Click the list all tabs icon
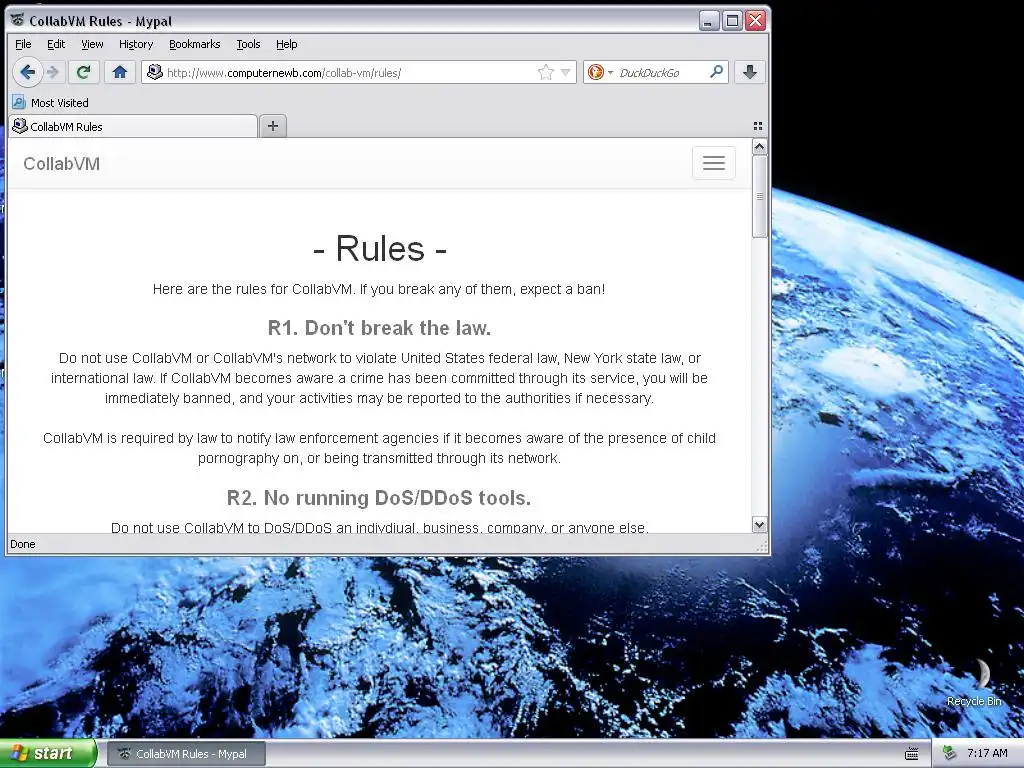The height and width of the screenshot is (768, 1024). [x=758, y=126]
